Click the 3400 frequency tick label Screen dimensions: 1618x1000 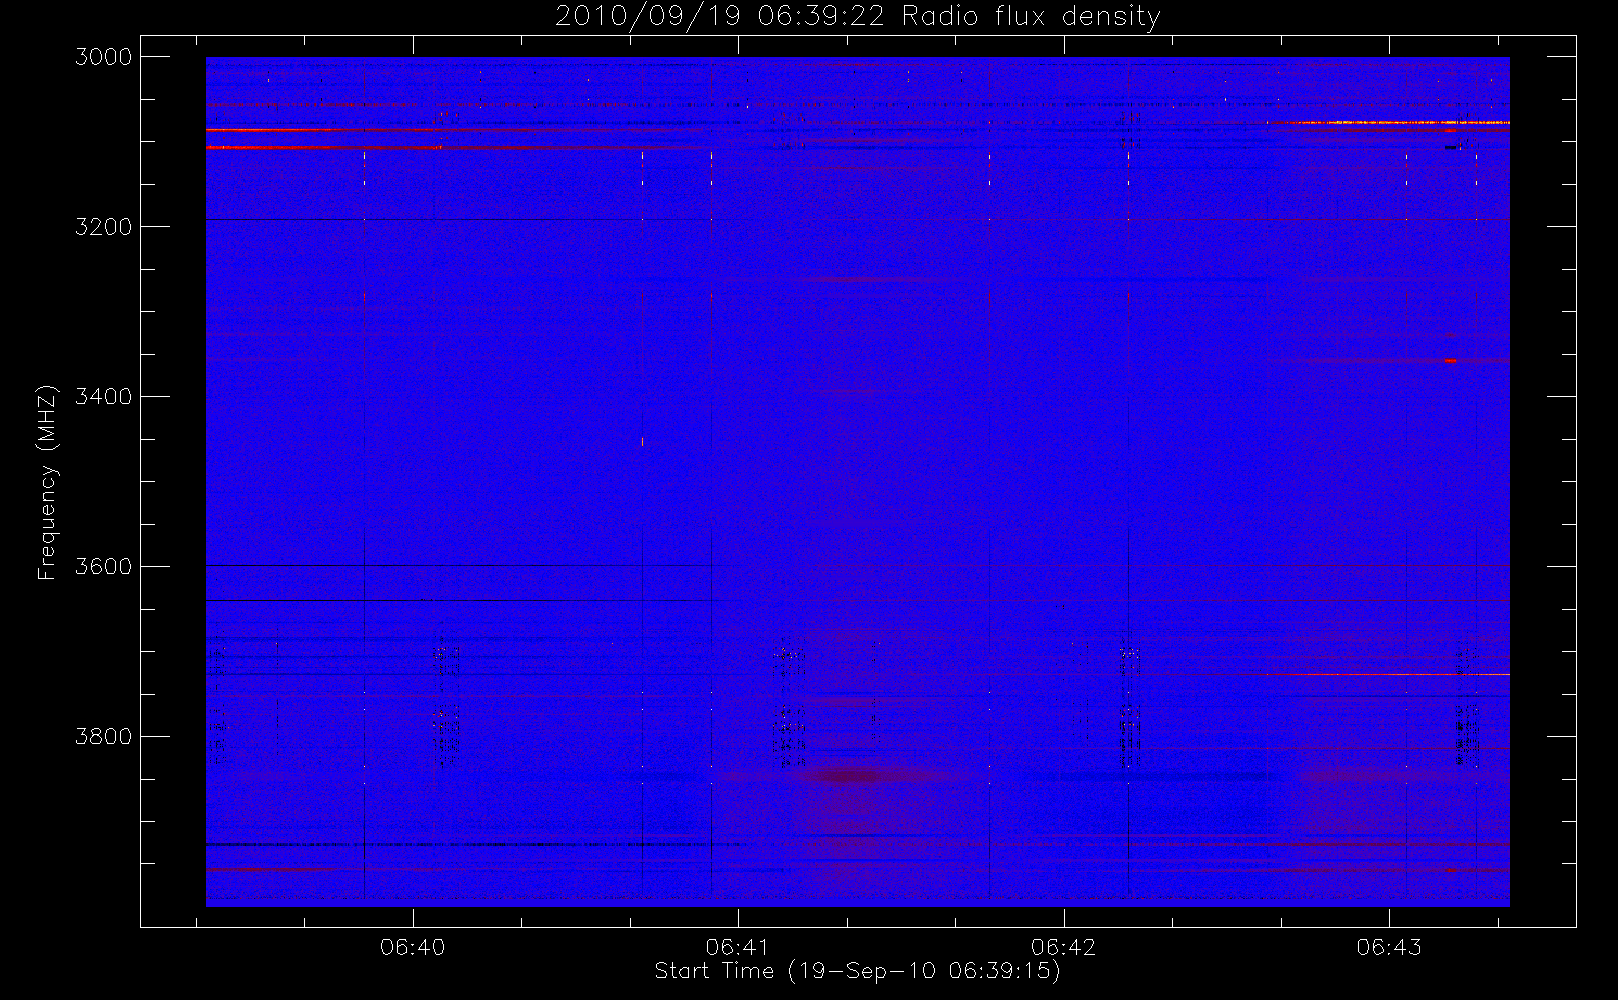pyautogui.click(x=104, y=397)
